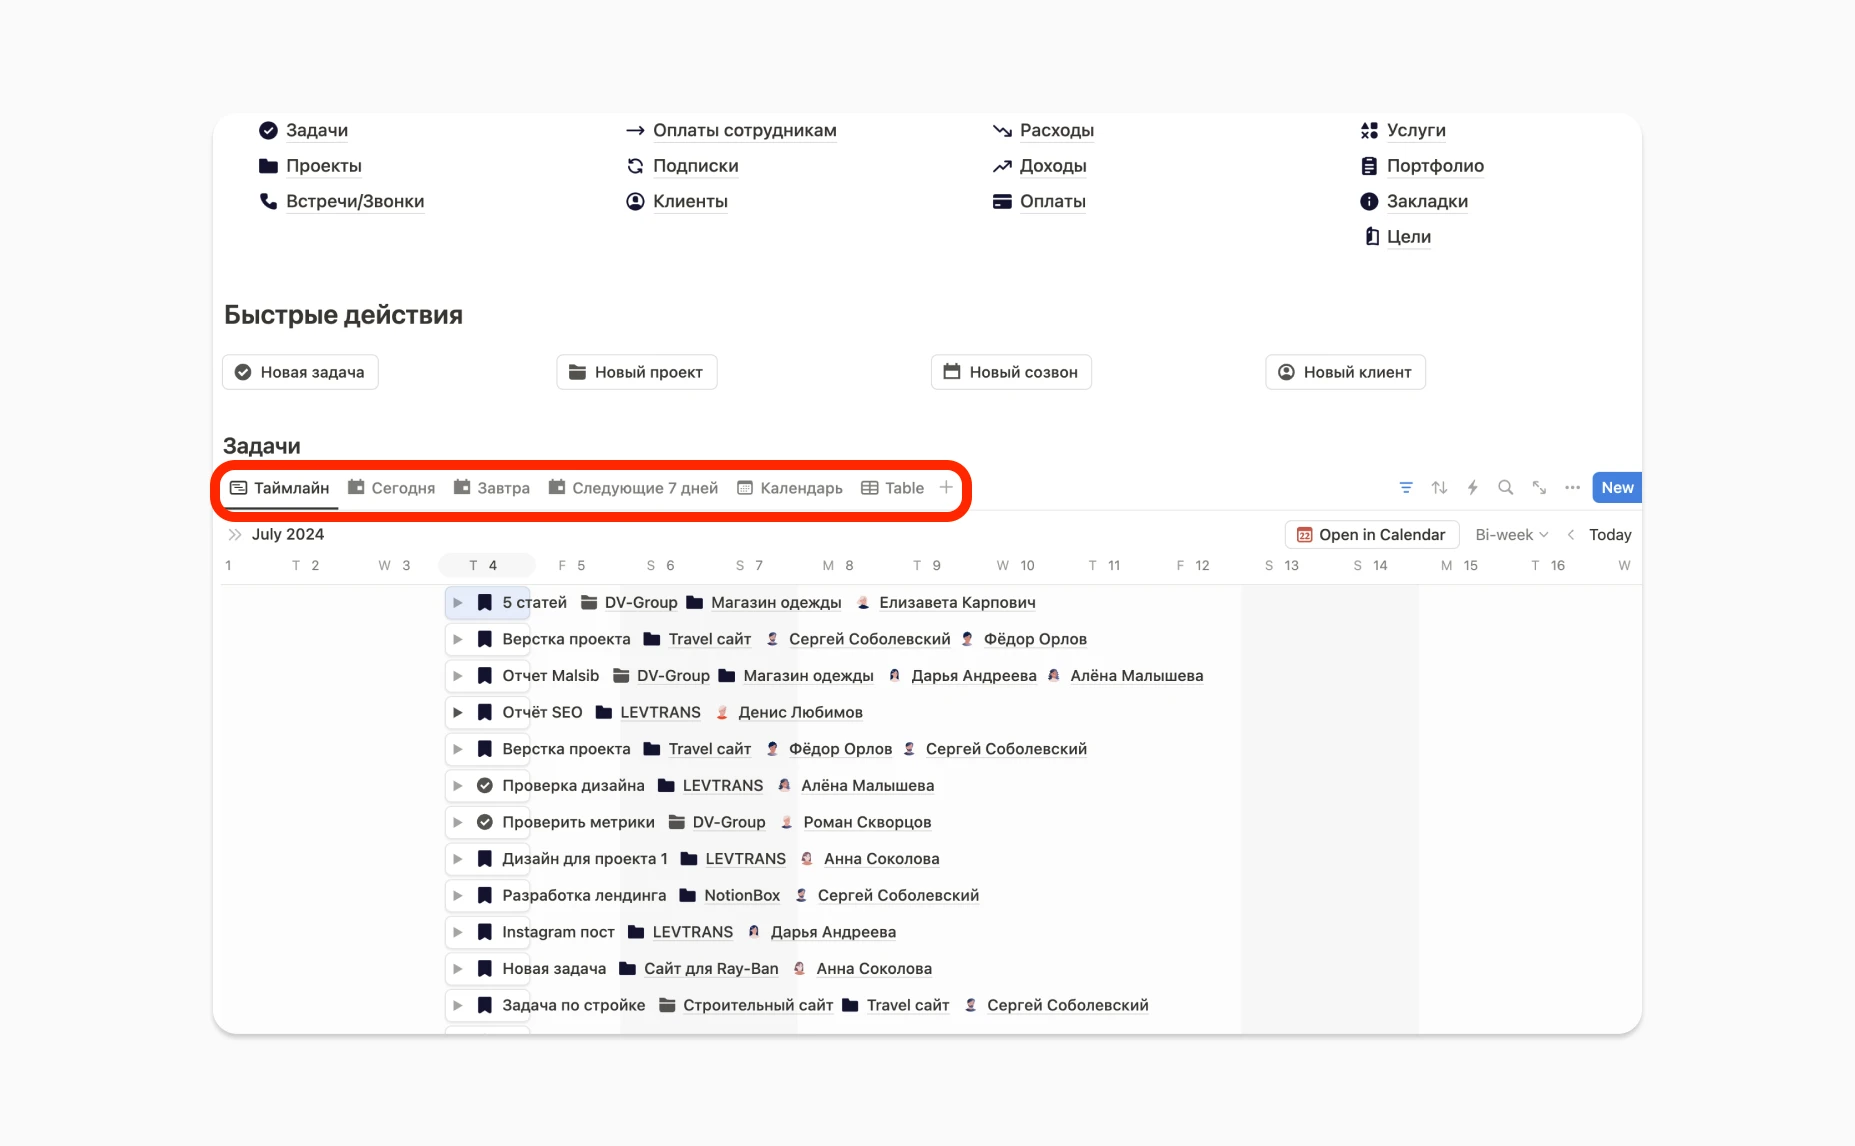Switch to the Table view tab

tap(893, 487)
